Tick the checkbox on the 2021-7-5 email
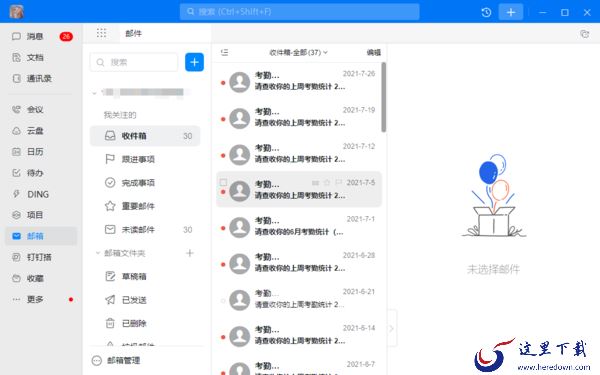This screenshot has width=600, height=375. coord(223,183)
